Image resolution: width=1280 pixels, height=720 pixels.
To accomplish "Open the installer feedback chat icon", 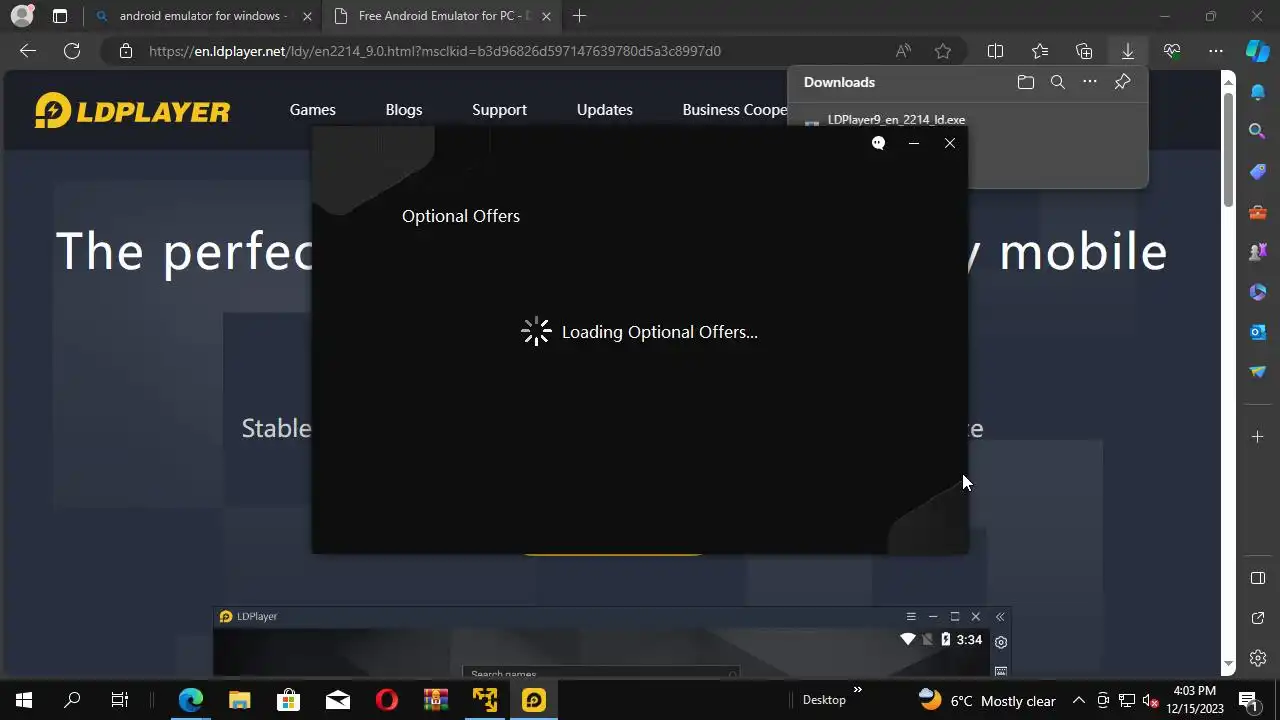I will pos(878,143).
